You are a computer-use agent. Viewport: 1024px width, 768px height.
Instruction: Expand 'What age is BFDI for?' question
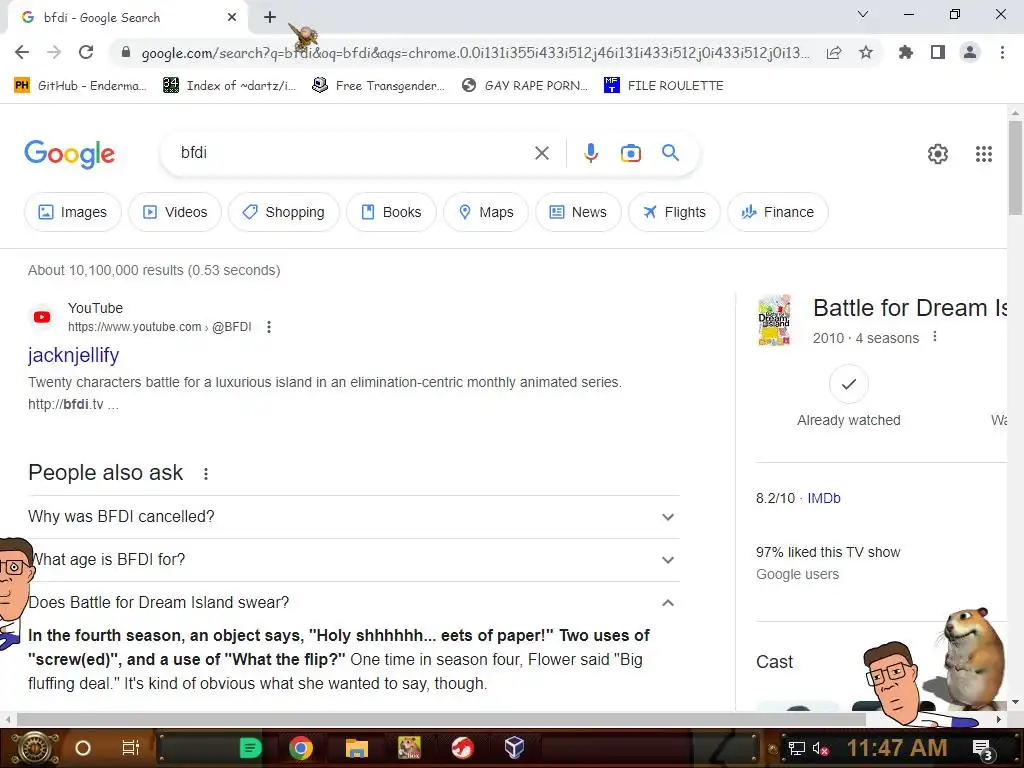(x=353, y=560)
